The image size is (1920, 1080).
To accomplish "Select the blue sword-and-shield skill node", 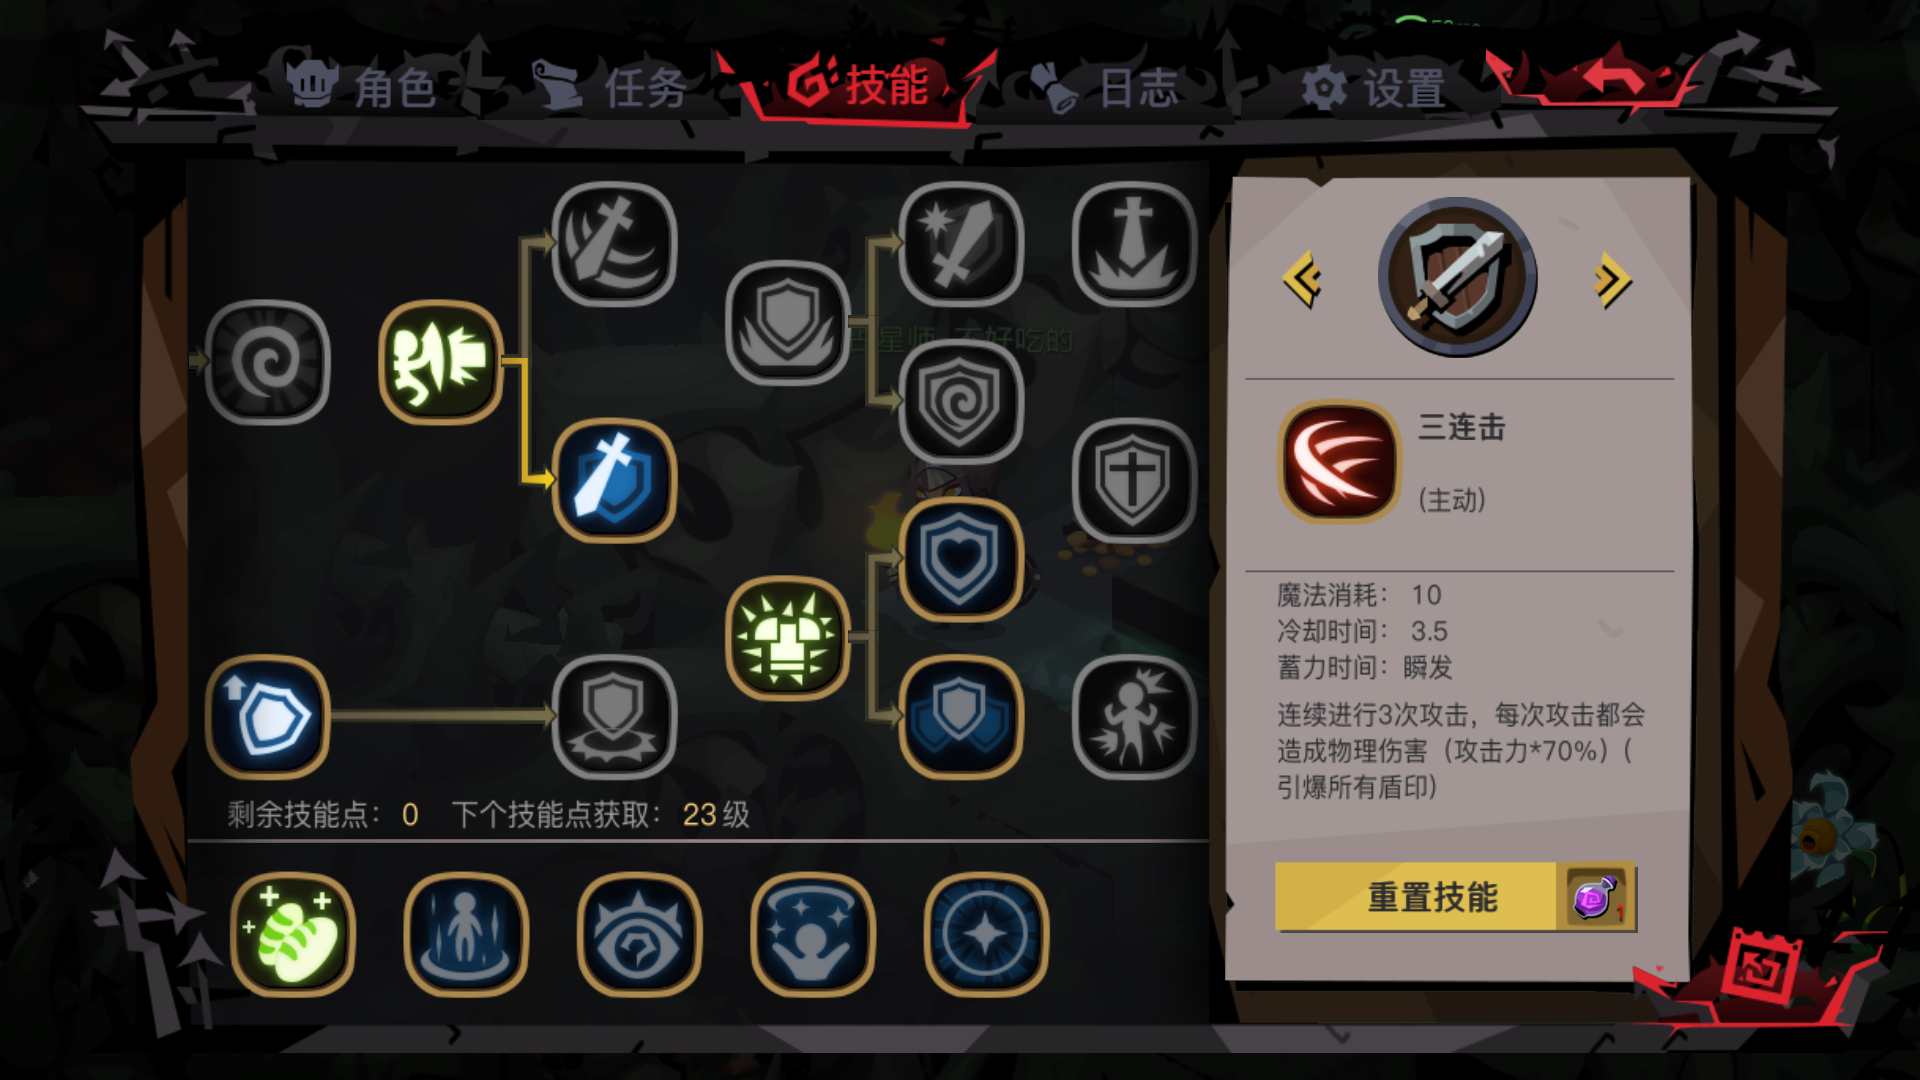I will coord(614,481).
